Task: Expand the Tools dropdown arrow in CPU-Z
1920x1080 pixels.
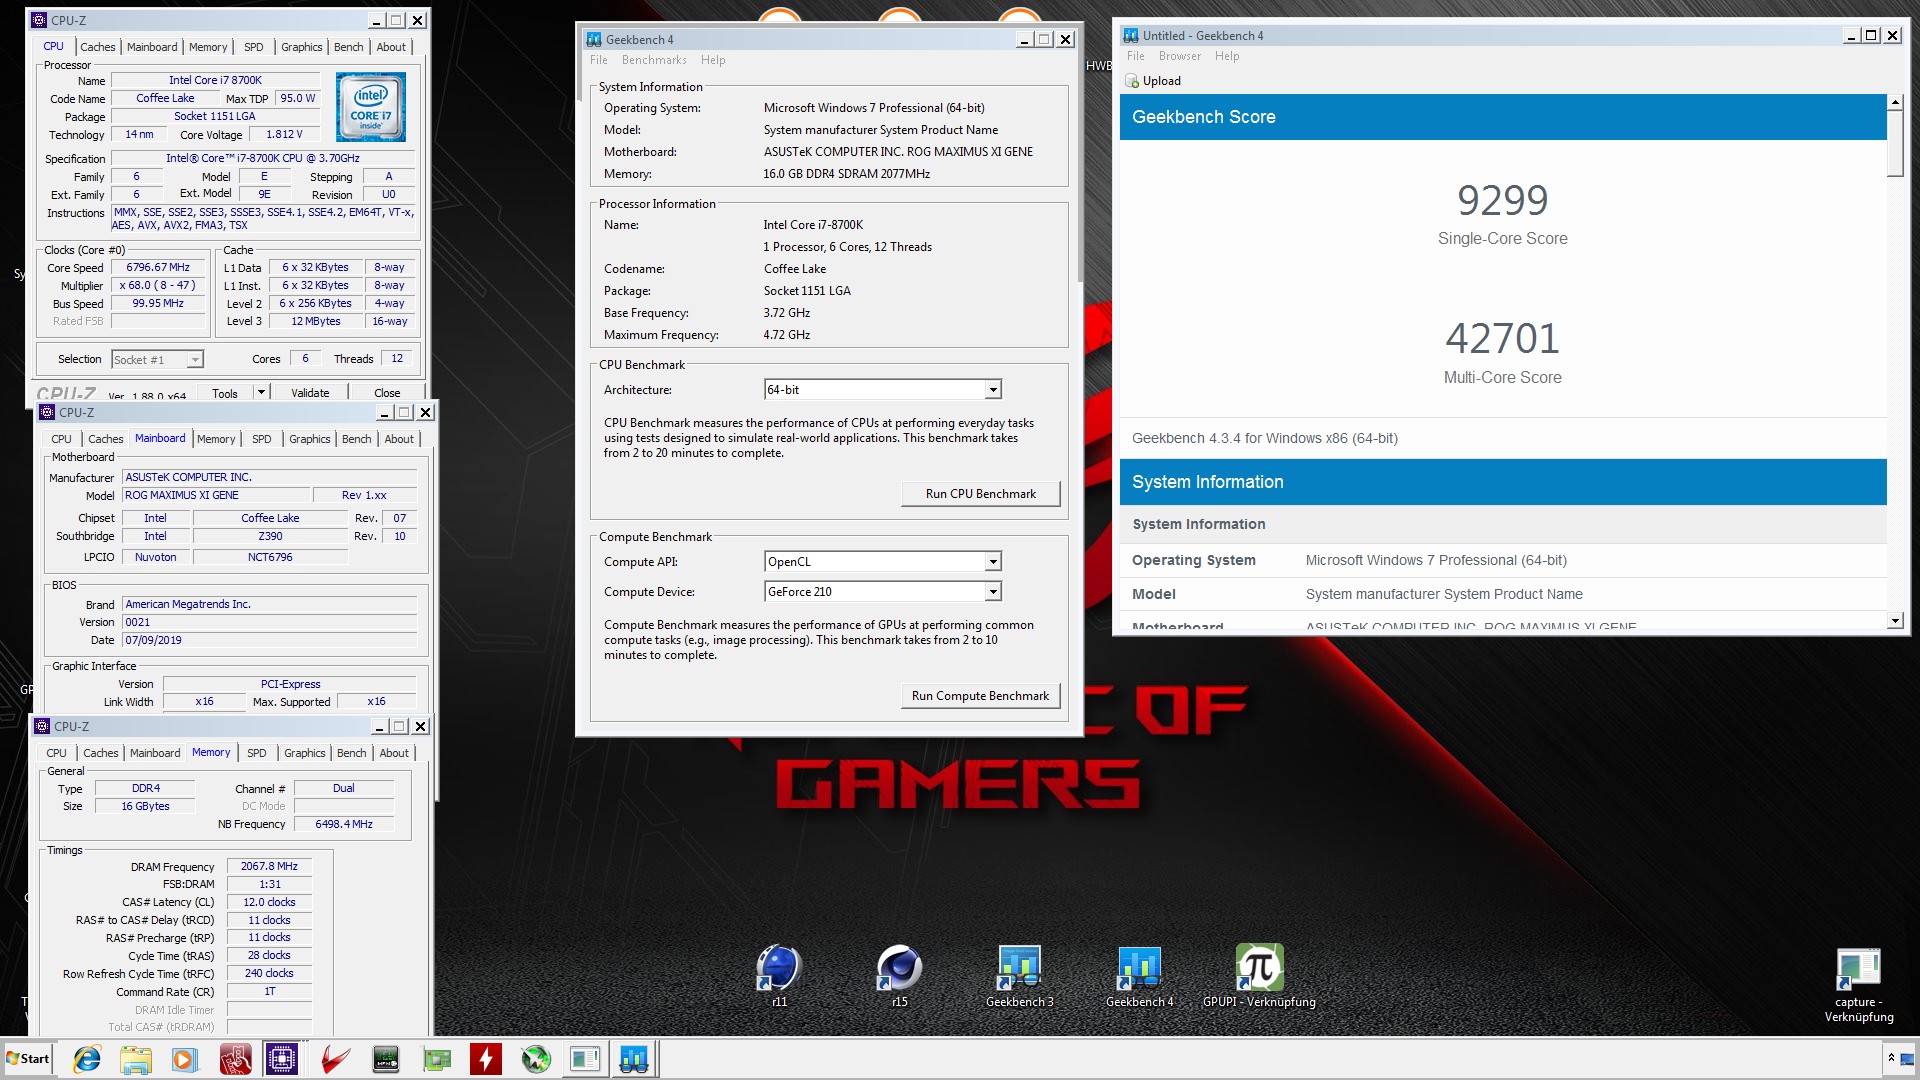Action: click(261, 393)
